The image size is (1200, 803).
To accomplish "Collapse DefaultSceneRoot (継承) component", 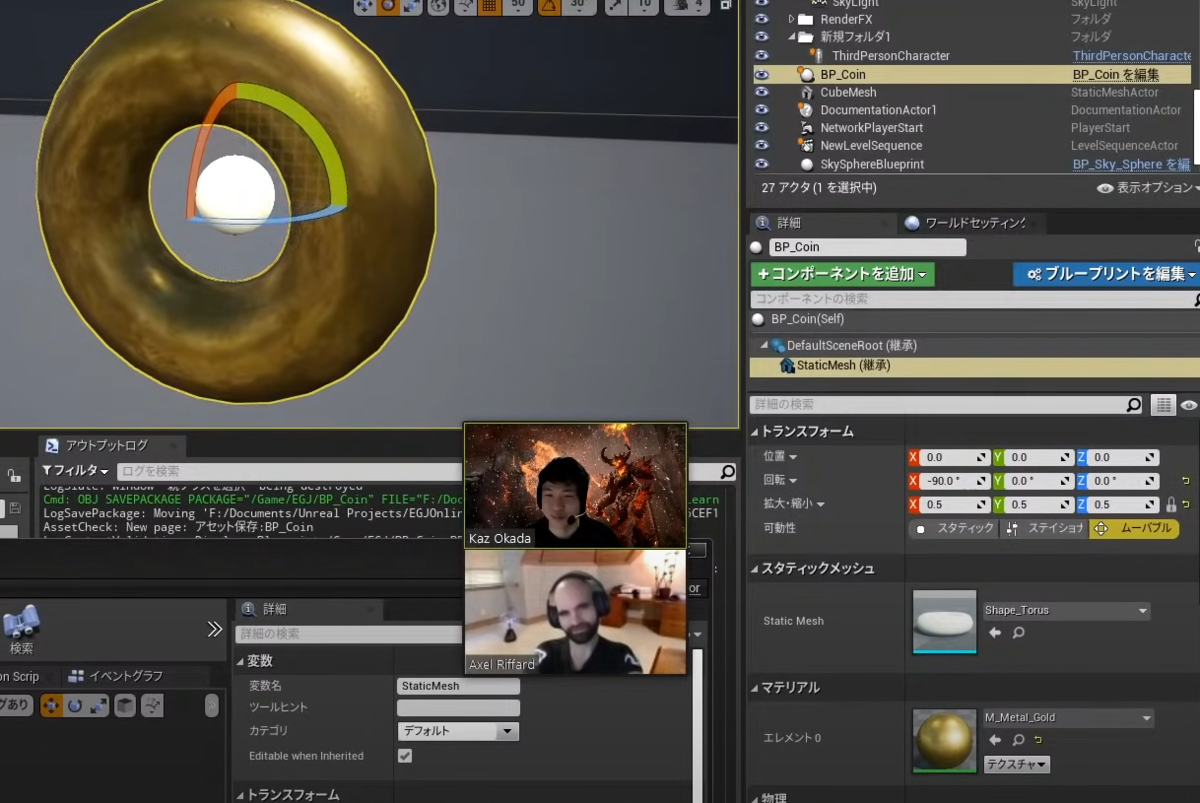I will (x=764, y=346).
